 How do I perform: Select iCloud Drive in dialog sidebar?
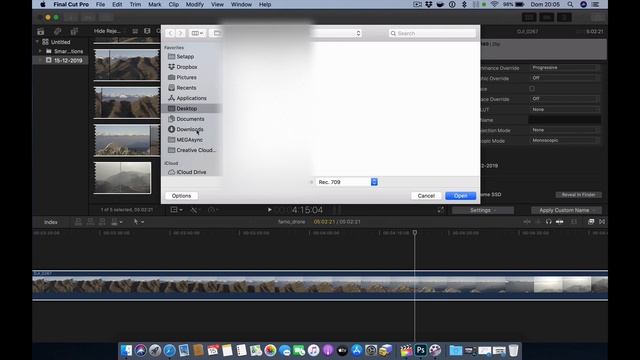[x=191, y=172]
